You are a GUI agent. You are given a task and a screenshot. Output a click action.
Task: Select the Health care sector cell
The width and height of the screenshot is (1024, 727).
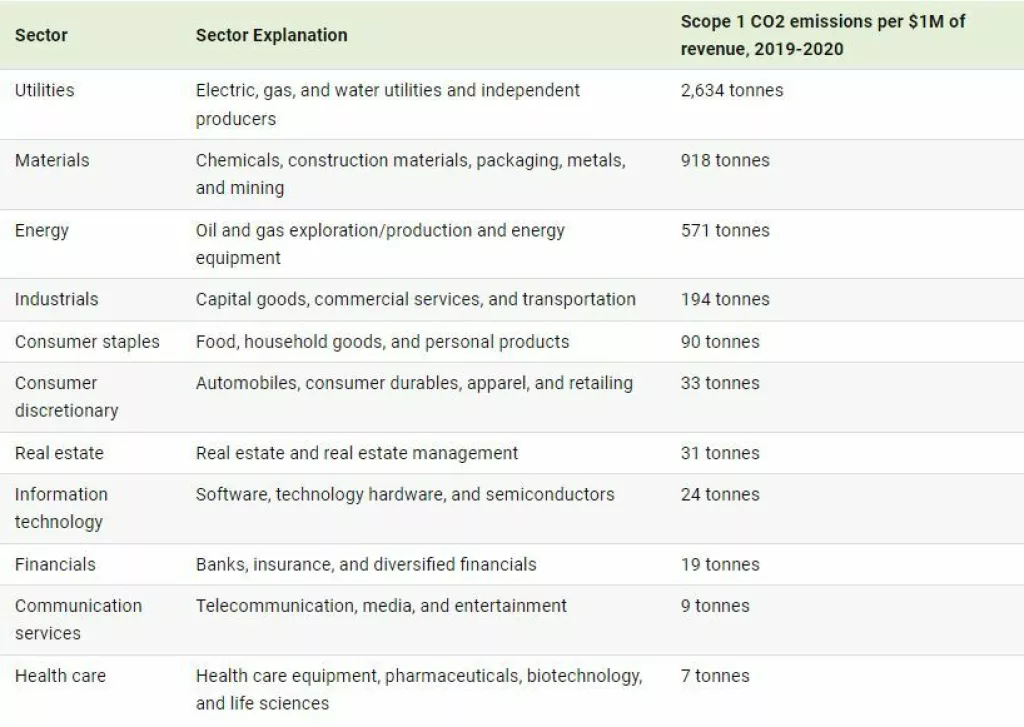pos(60,676)
